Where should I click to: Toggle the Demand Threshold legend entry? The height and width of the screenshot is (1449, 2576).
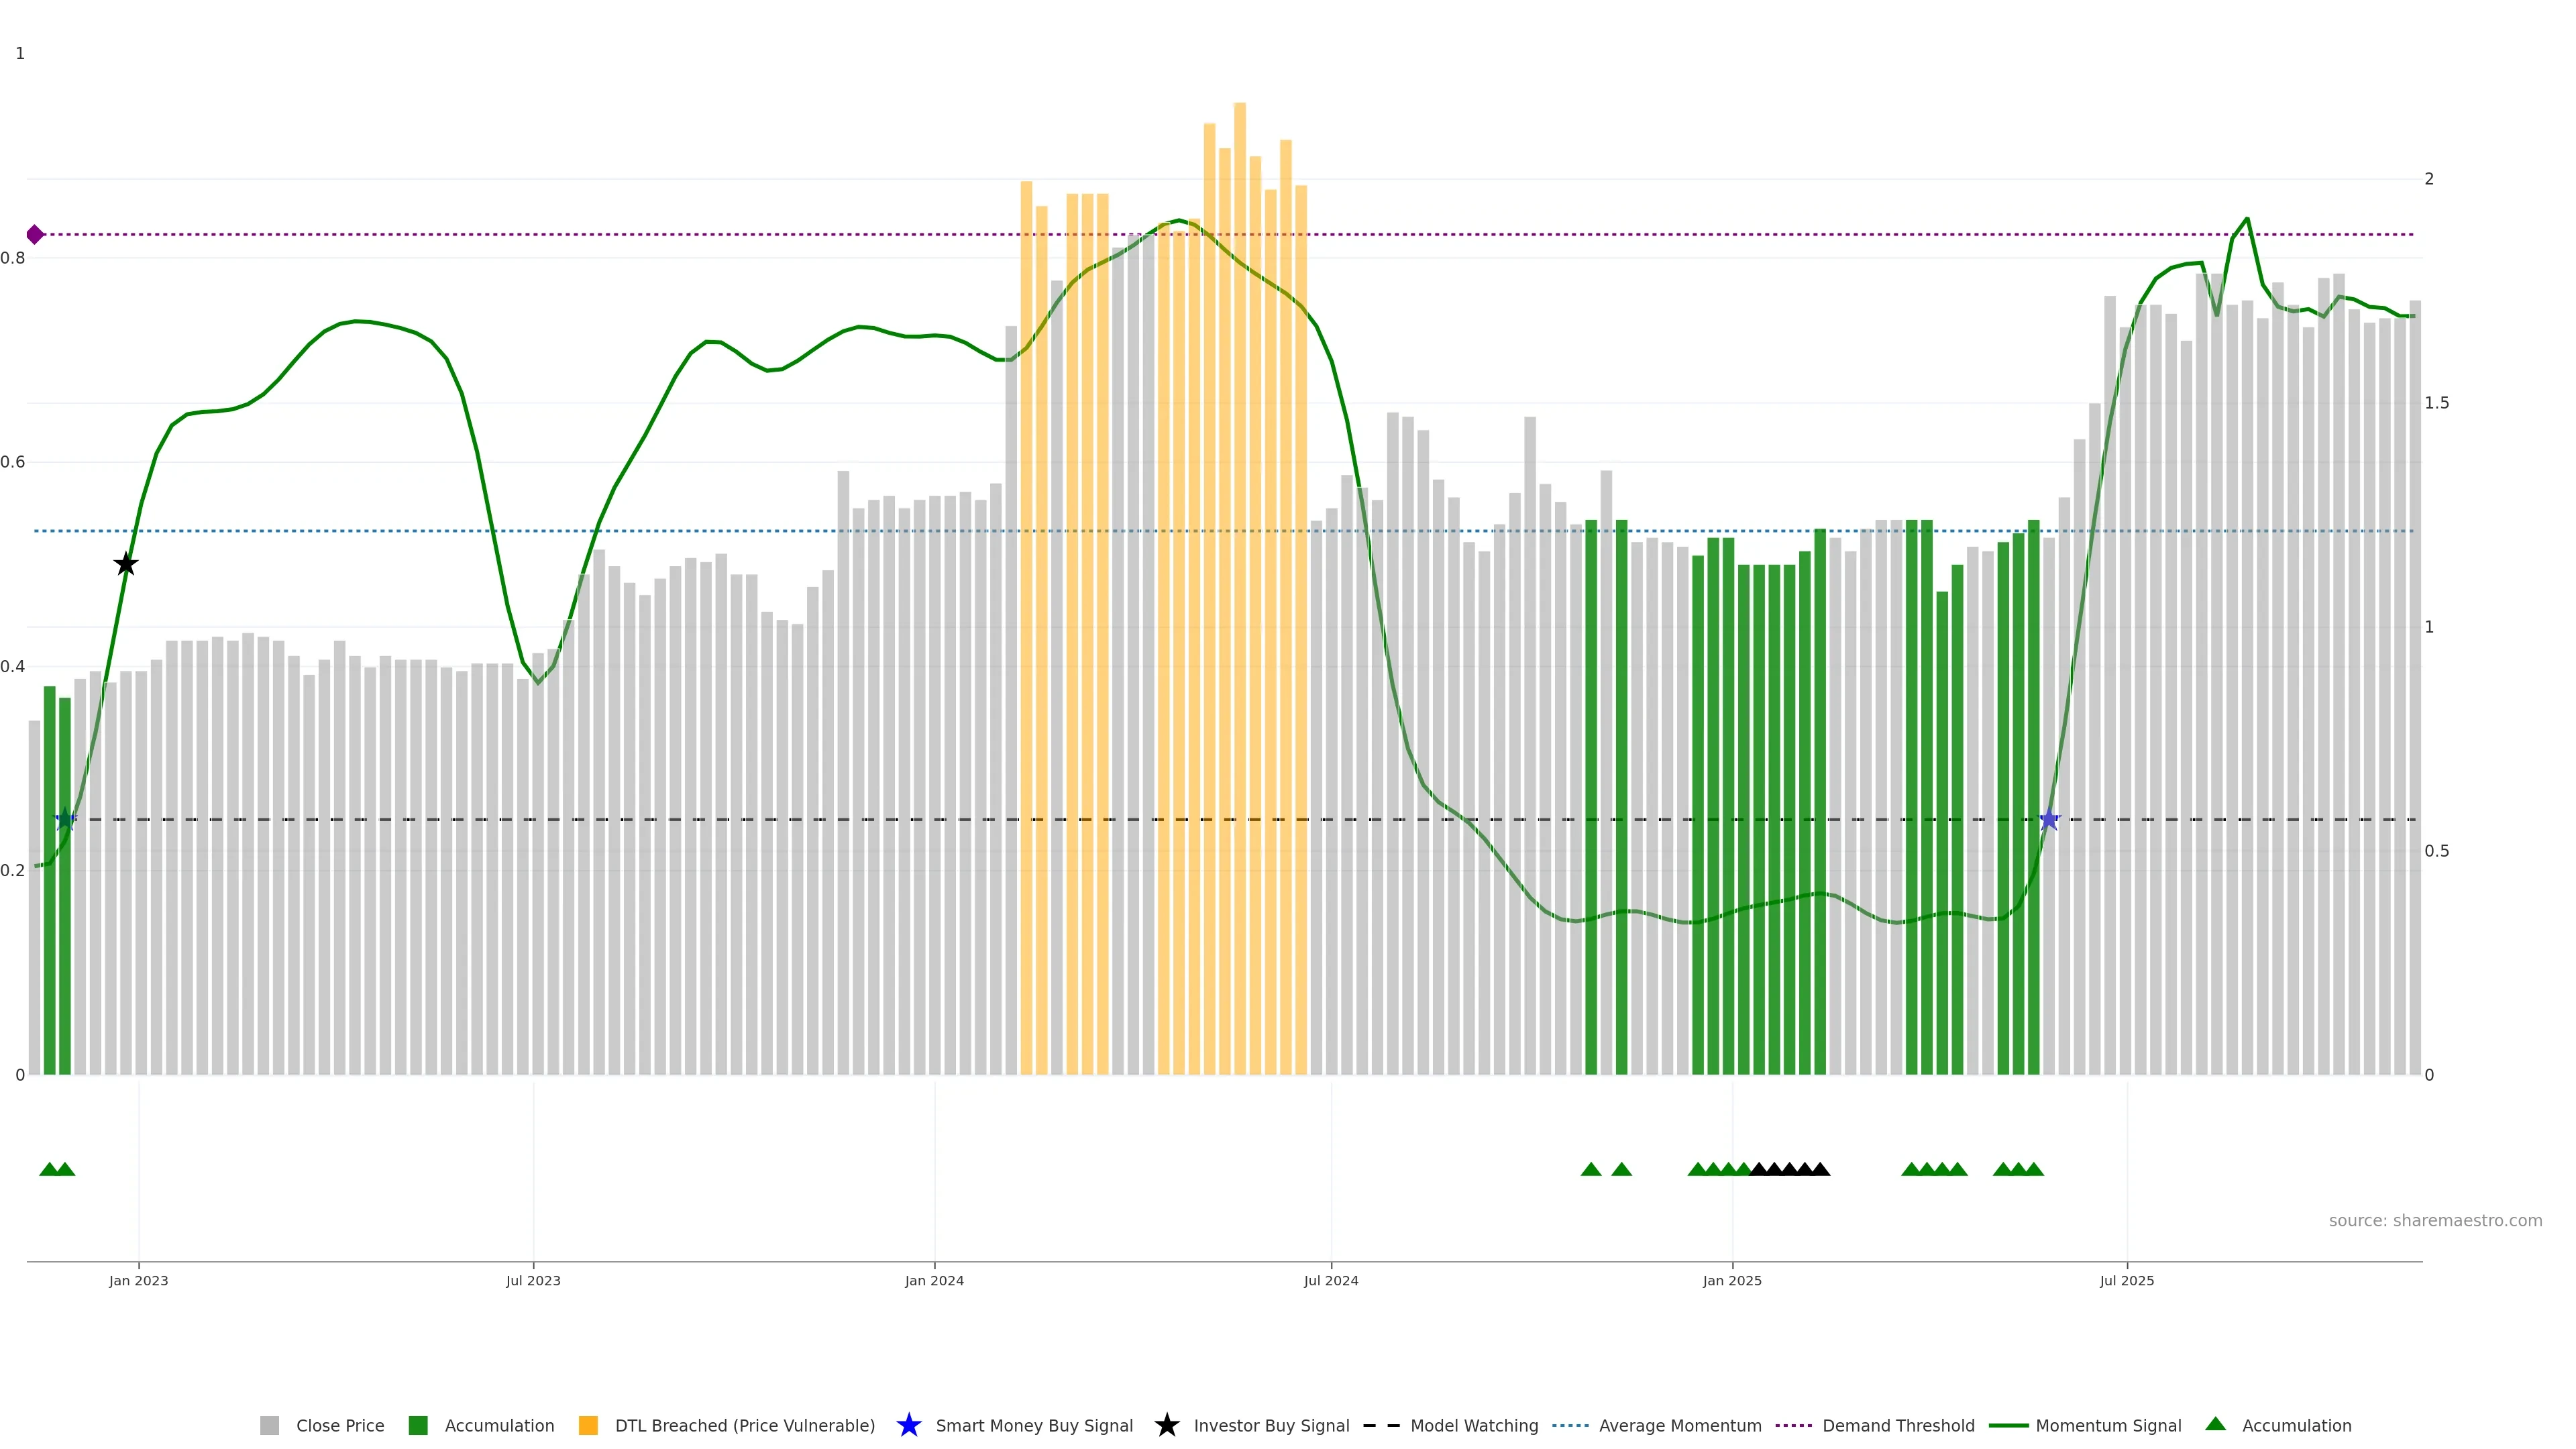pyautogui.click(x=1897, y=1426)
